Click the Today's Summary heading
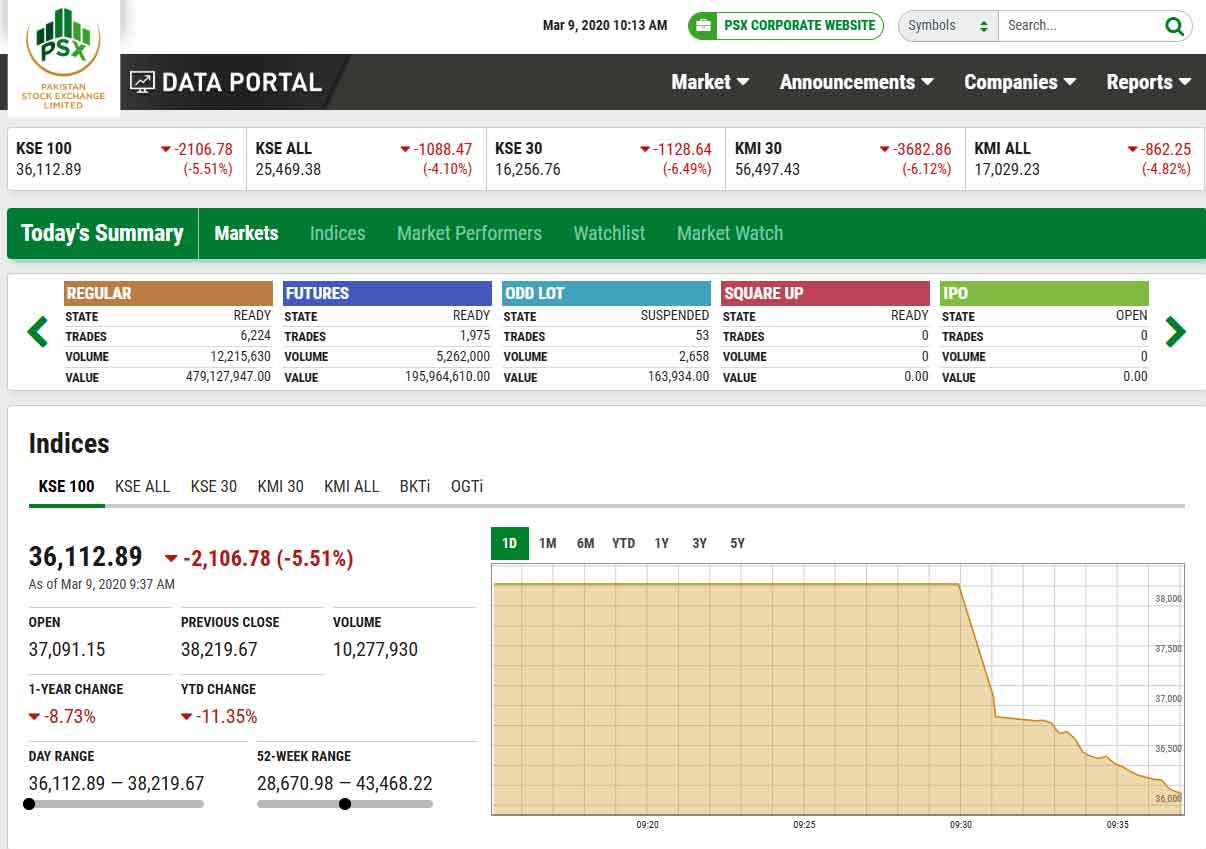Image resolution: width=1206 pixels, height=849 pixels. pyautogui.click(x=102, y=233)
